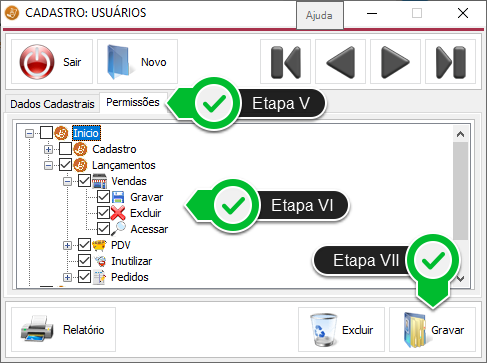Expand the PDV tree node
Screen dimensions: 487x363
[67, 245]
